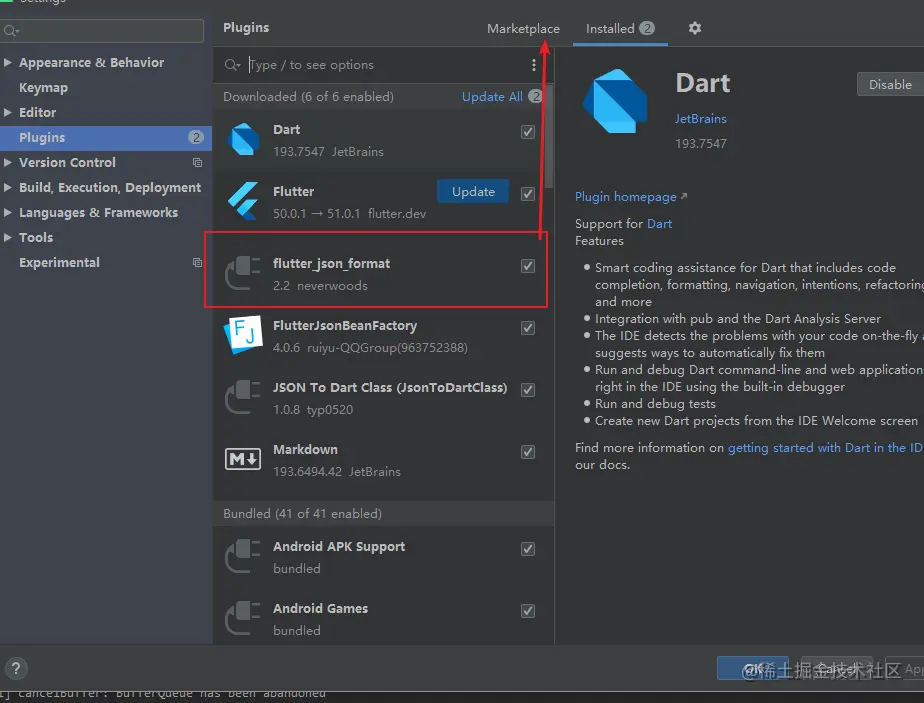Screen dimensions: 924x703
Task: Open 'getting started with Dart' link
Action: (x=826, y=448)
